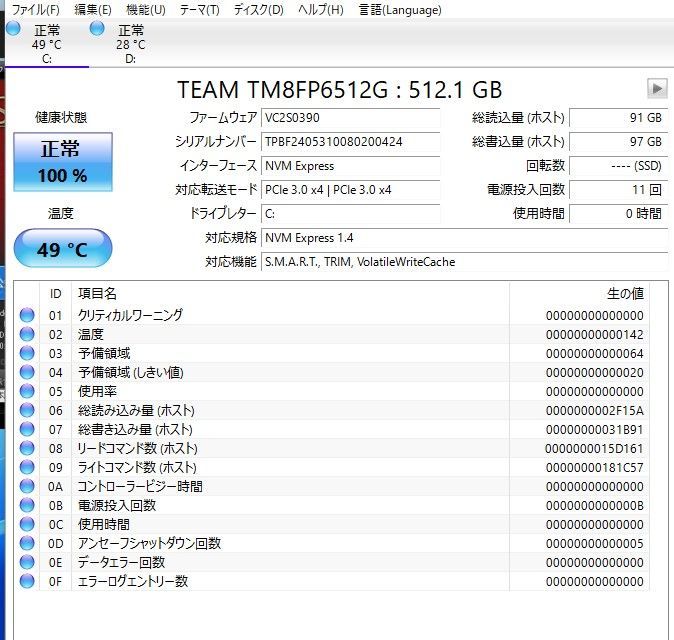674x640 pixels.
Task: Select the 使用率 attribute name
Action: [x=97, y=391]
